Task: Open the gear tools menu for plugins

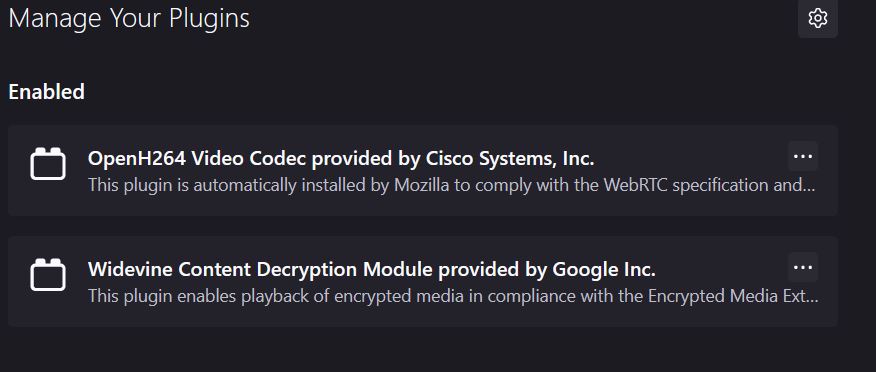Action: coord(817,18)
